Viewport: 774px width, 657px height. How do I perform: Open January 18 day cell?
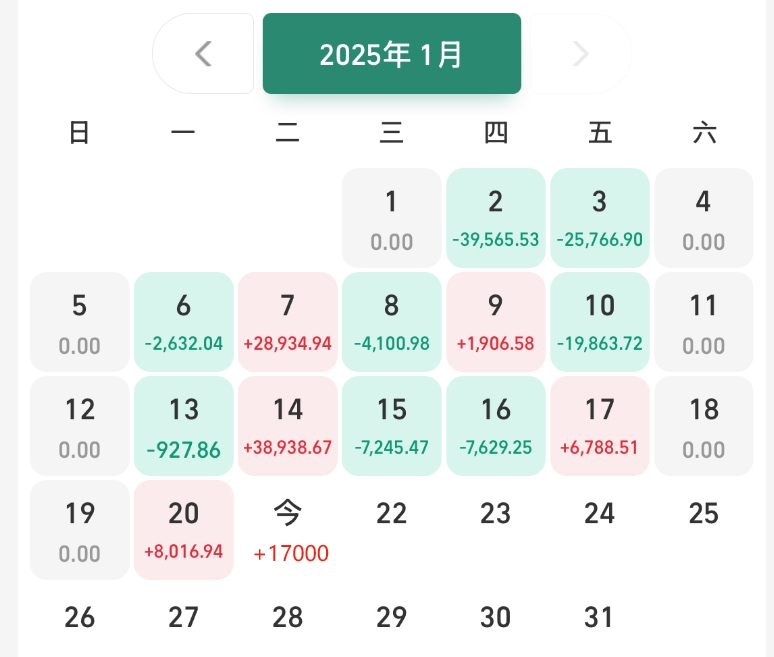click(x=704, y=426)
